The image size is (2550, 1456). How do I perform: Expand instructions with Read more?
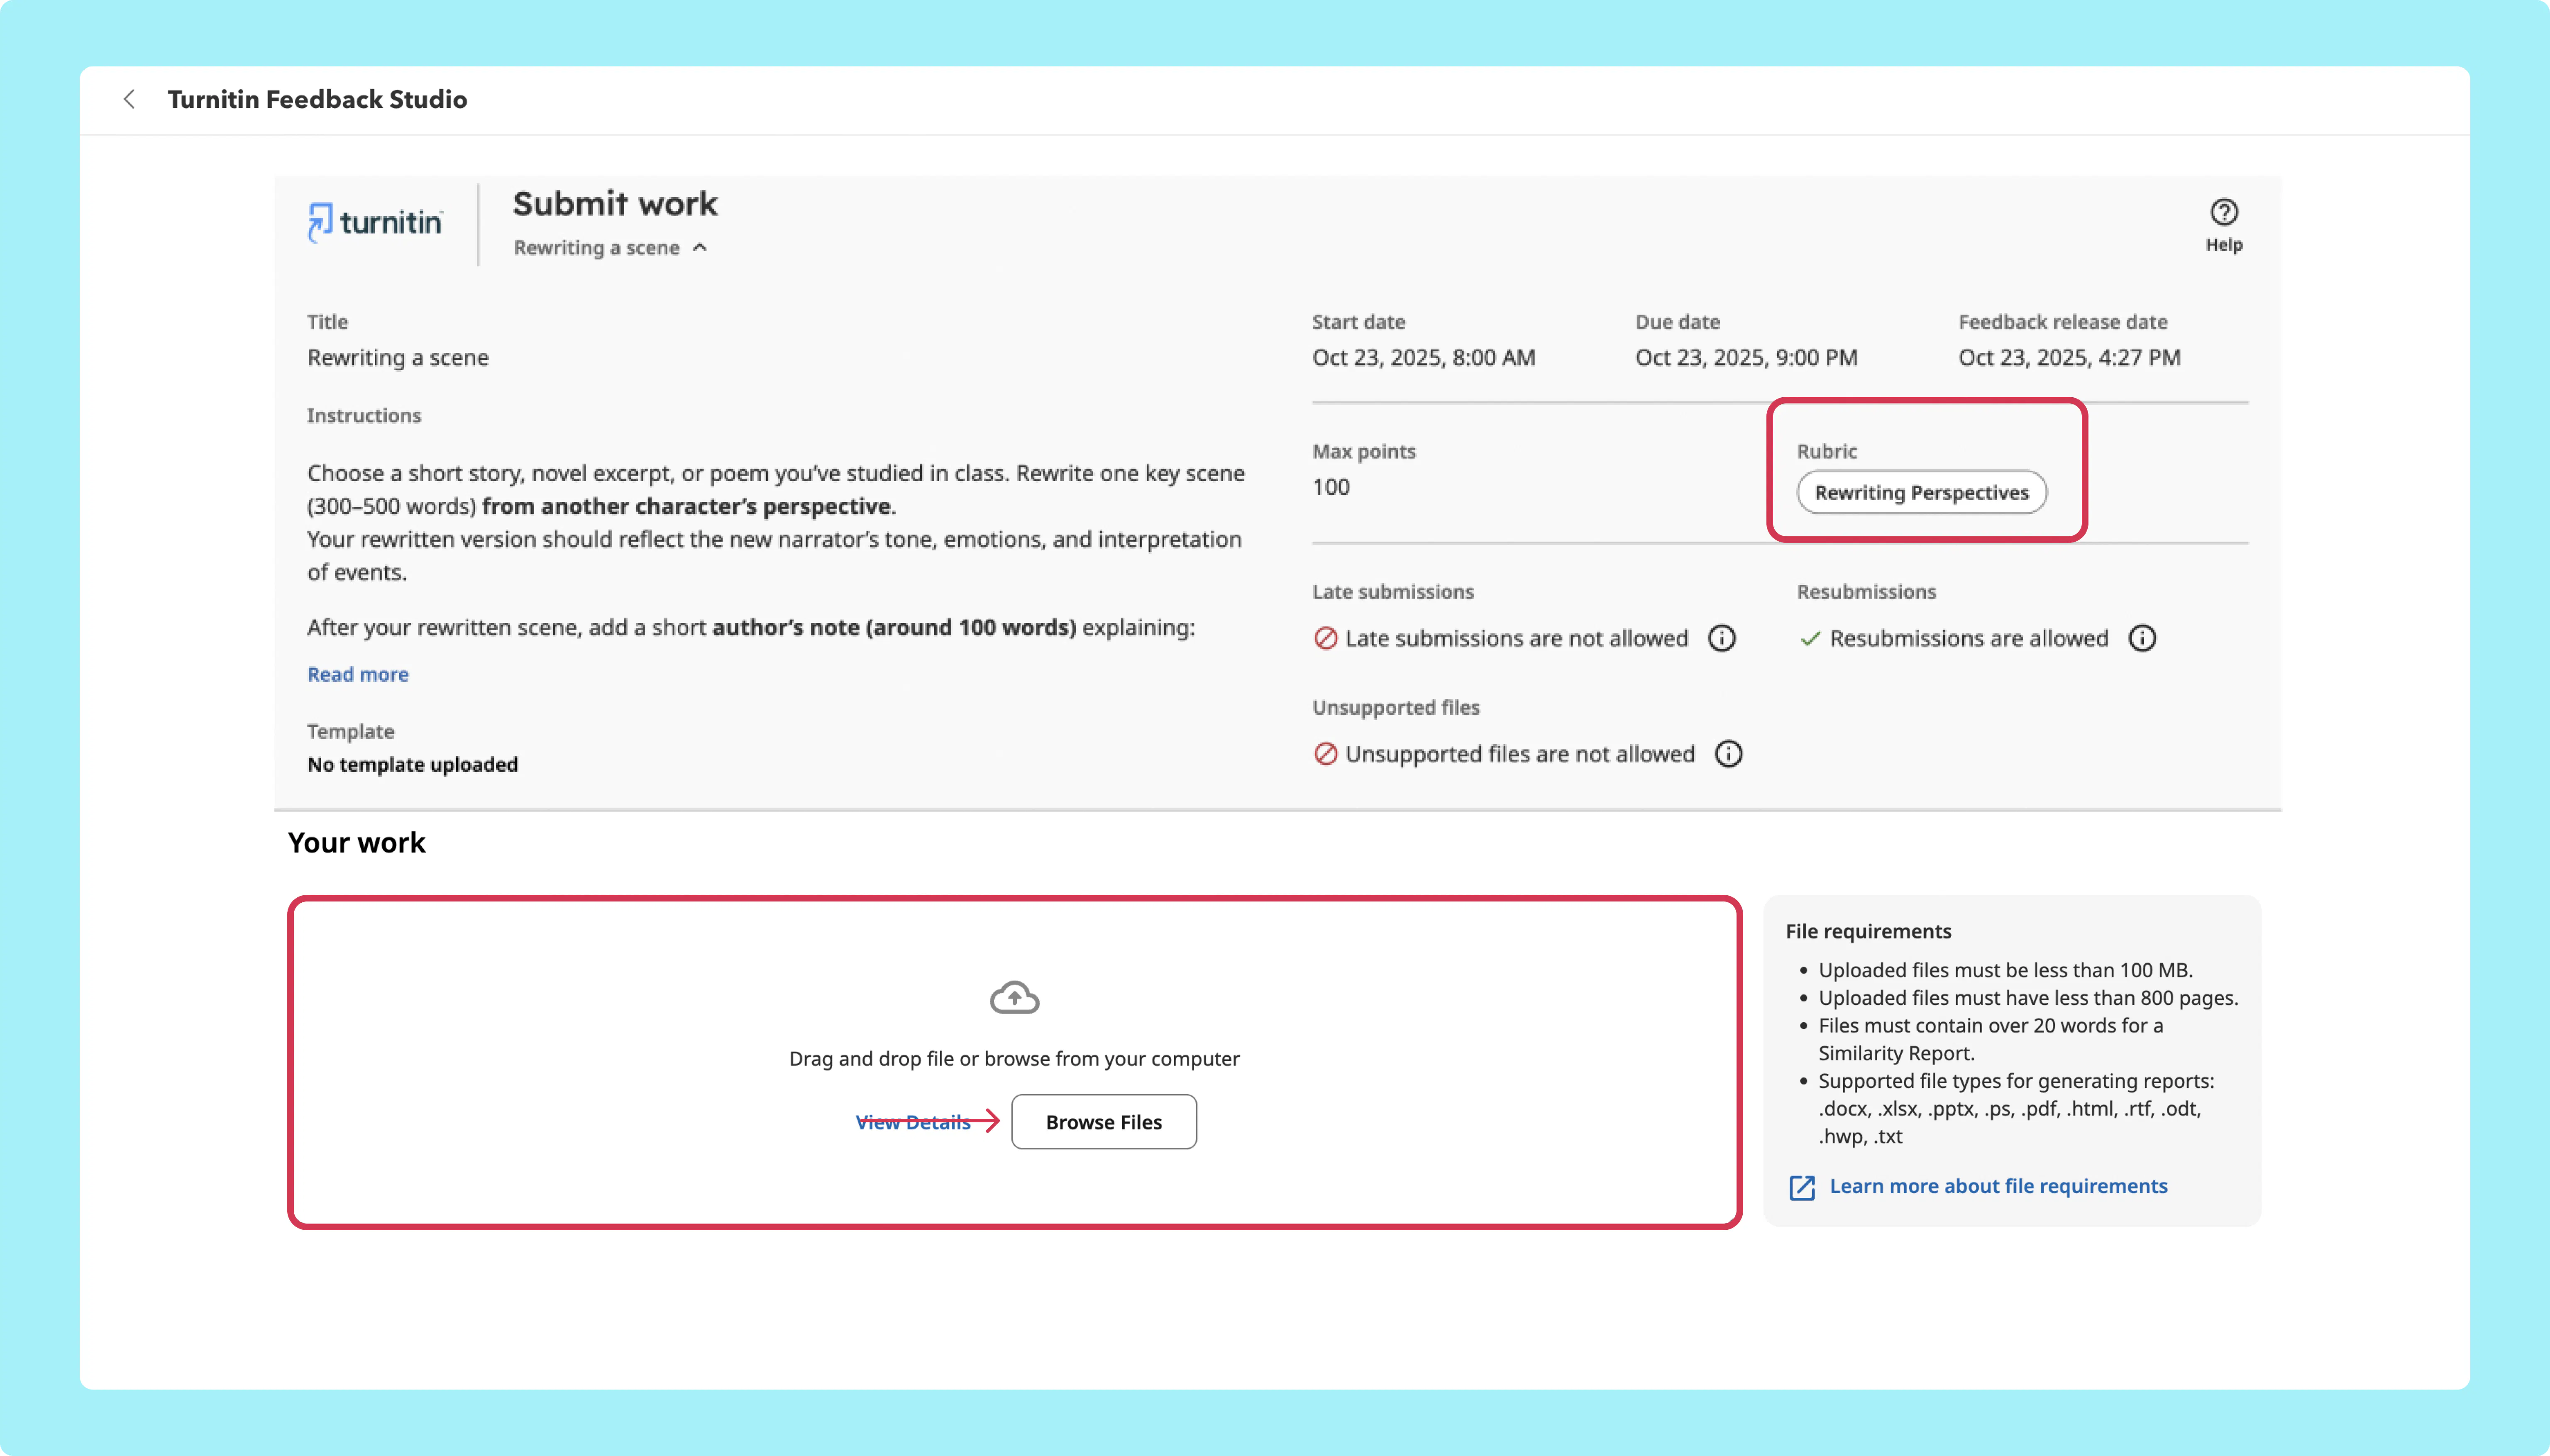[x=358, y=674]
